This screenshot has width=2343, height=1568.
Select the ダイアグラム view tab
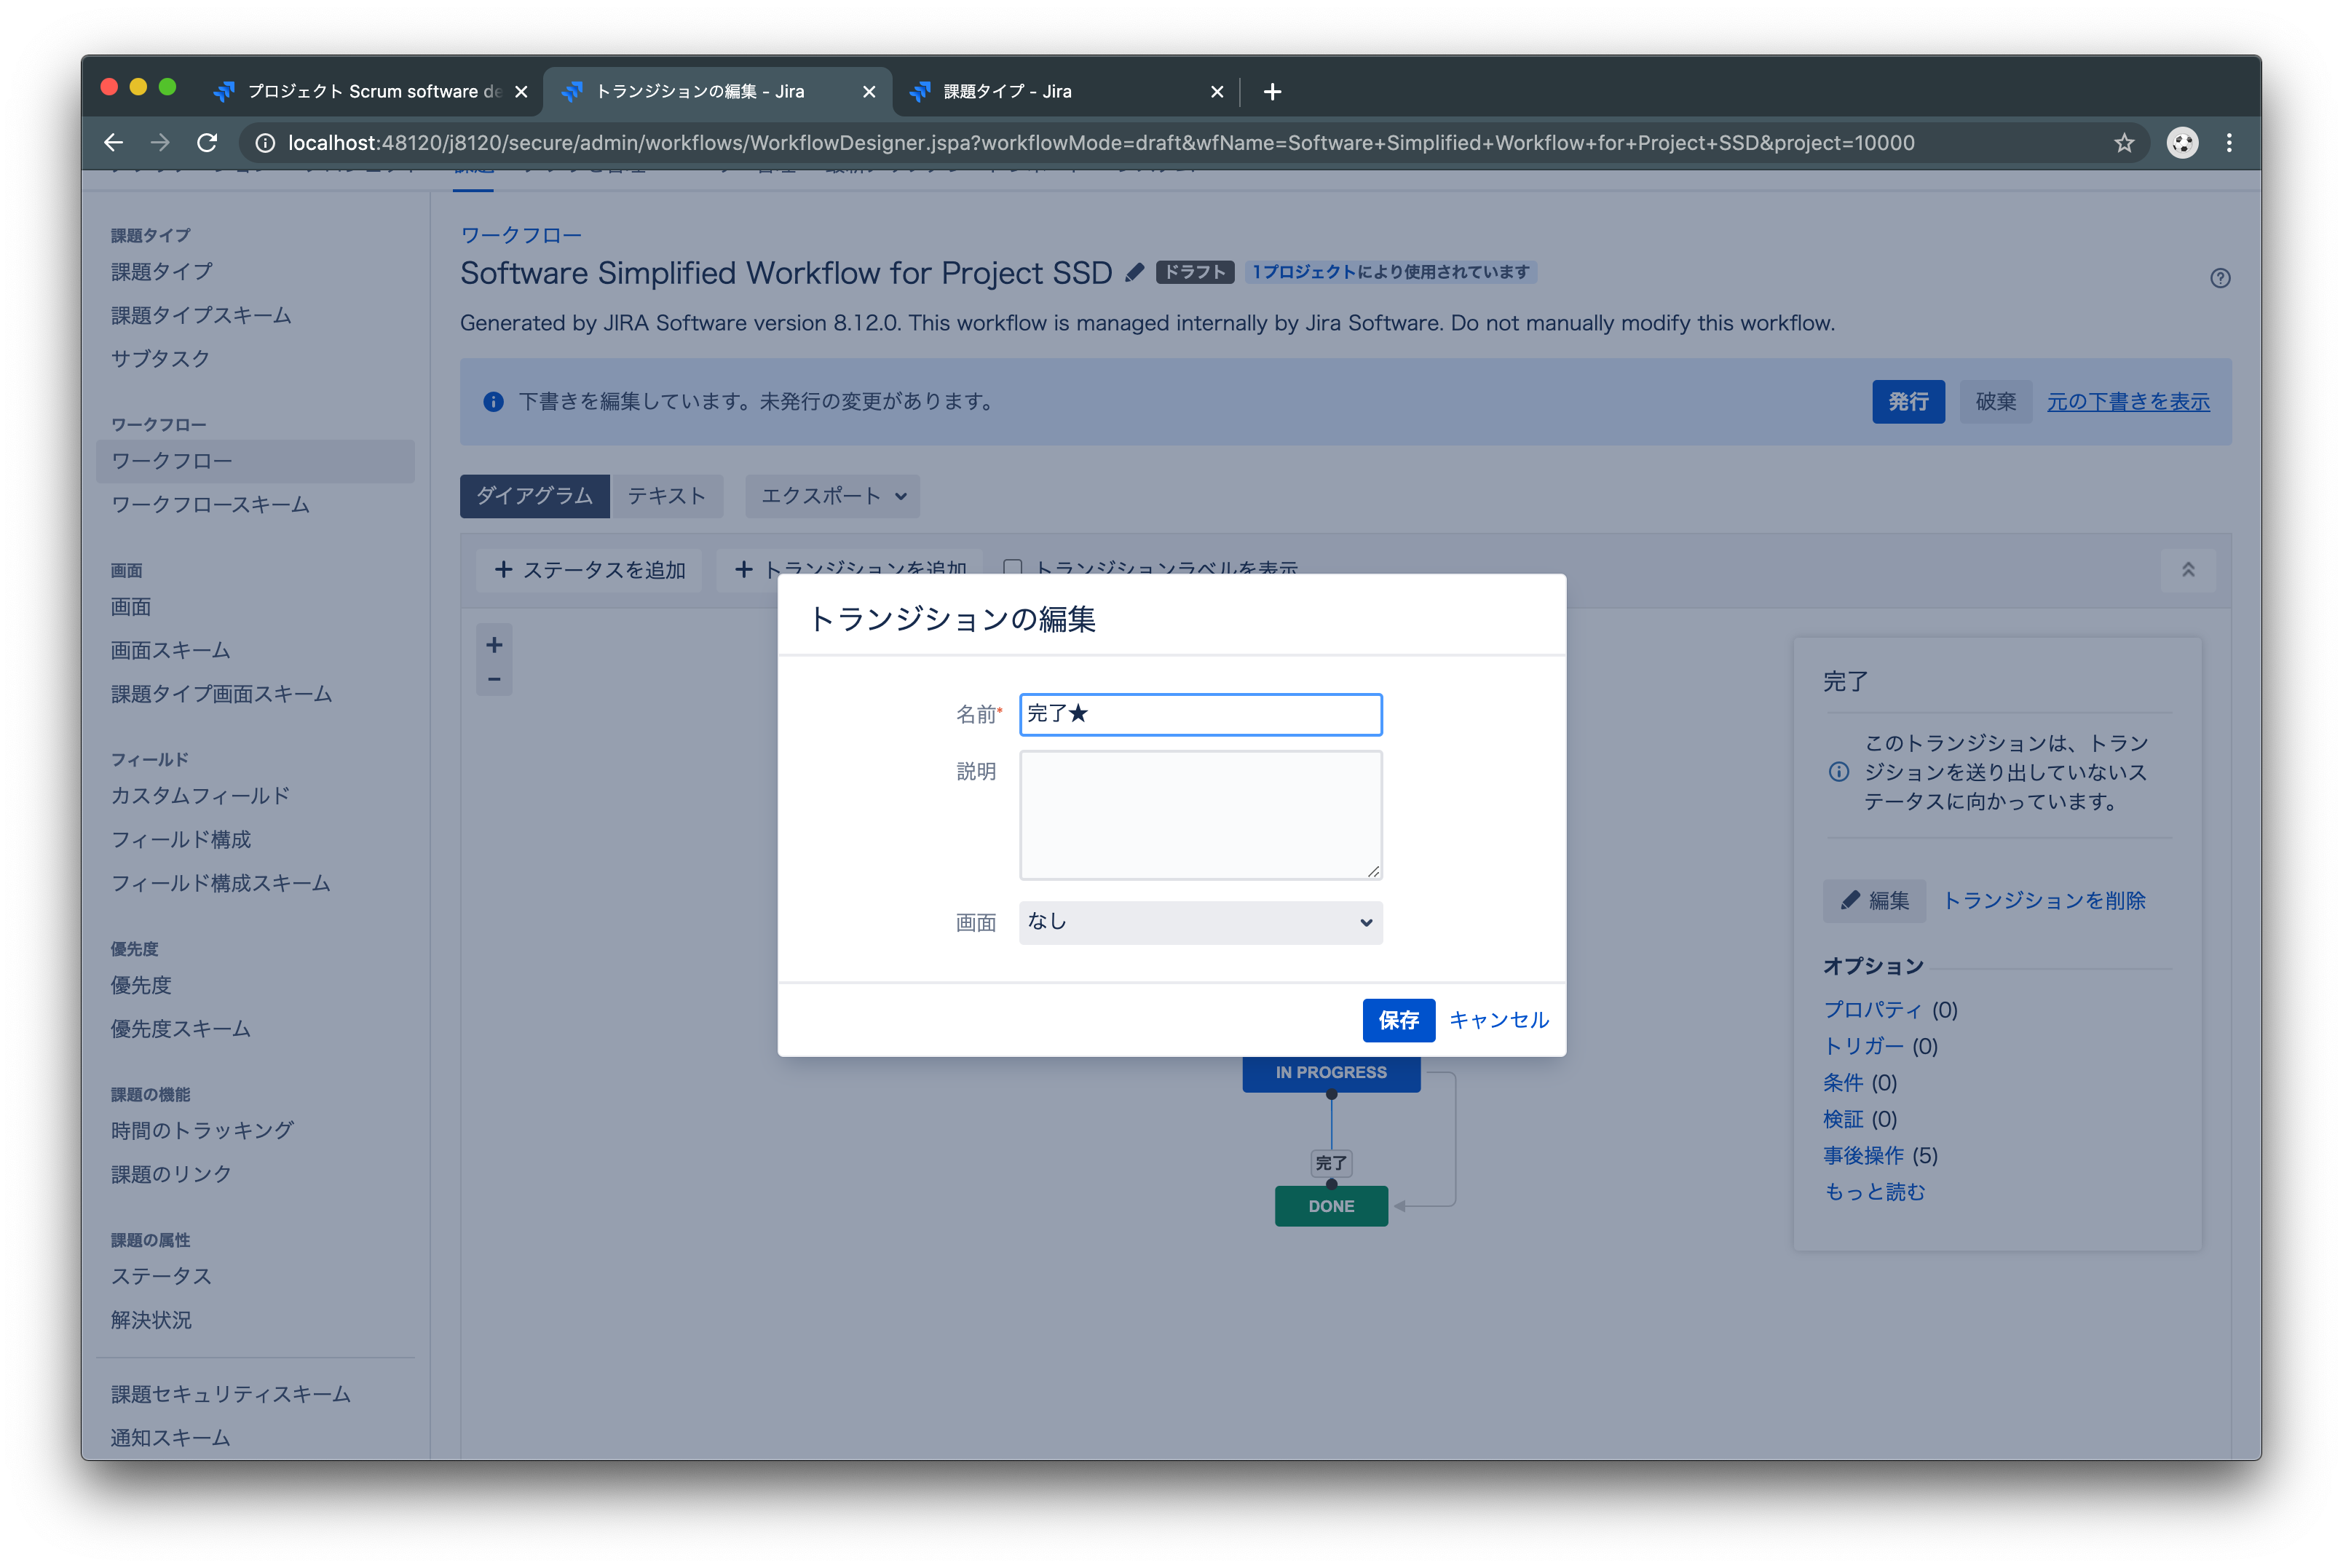coord(534,496)
